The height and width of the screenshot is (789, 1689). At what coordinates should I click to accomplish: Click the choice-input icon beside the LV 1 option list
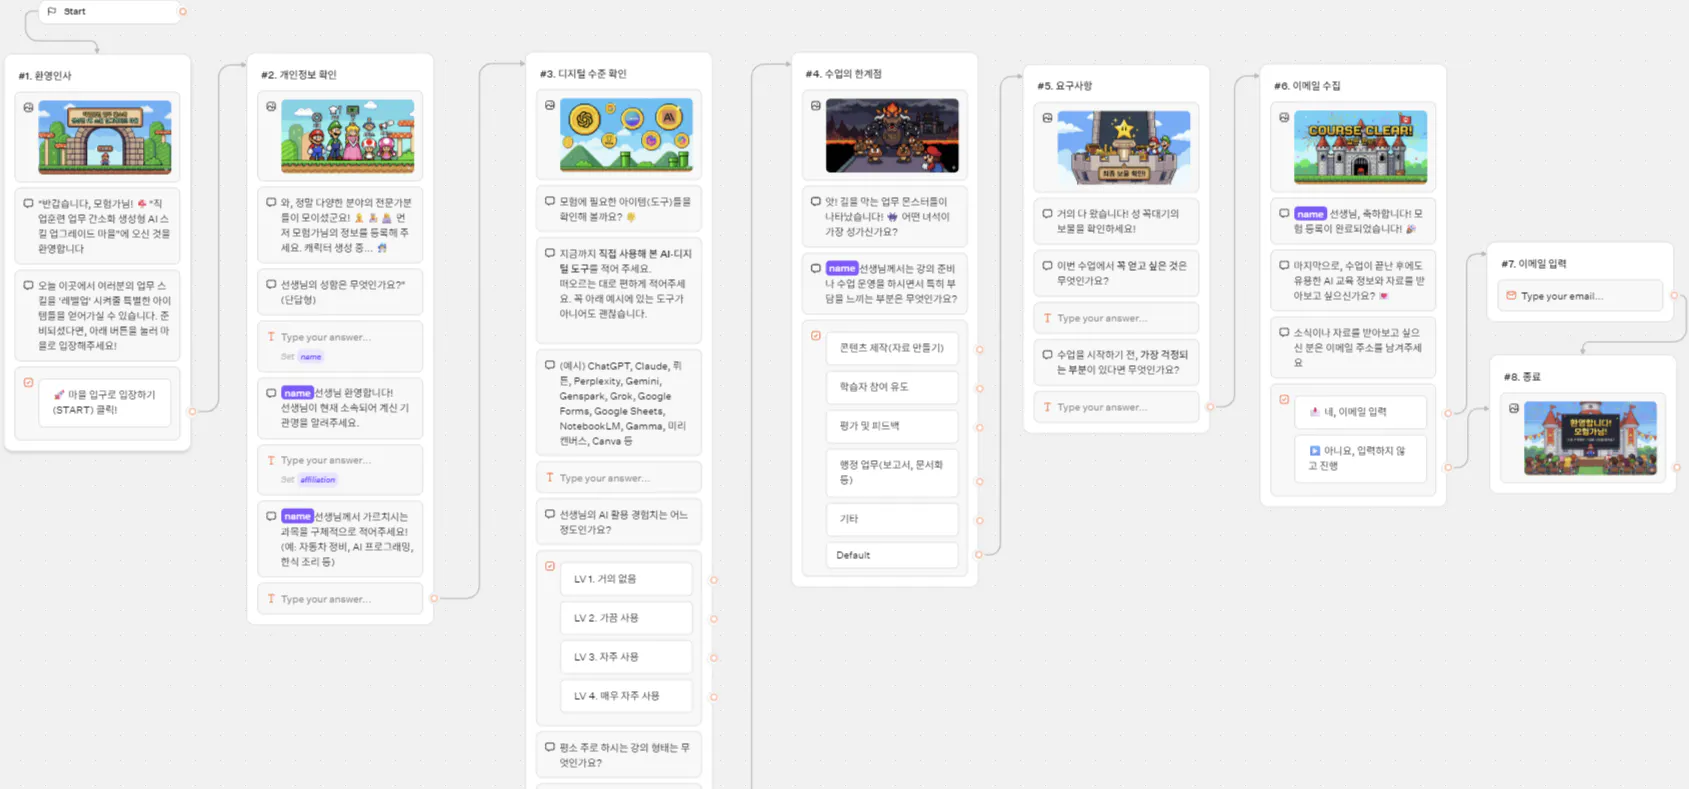[x=549, y=566]
